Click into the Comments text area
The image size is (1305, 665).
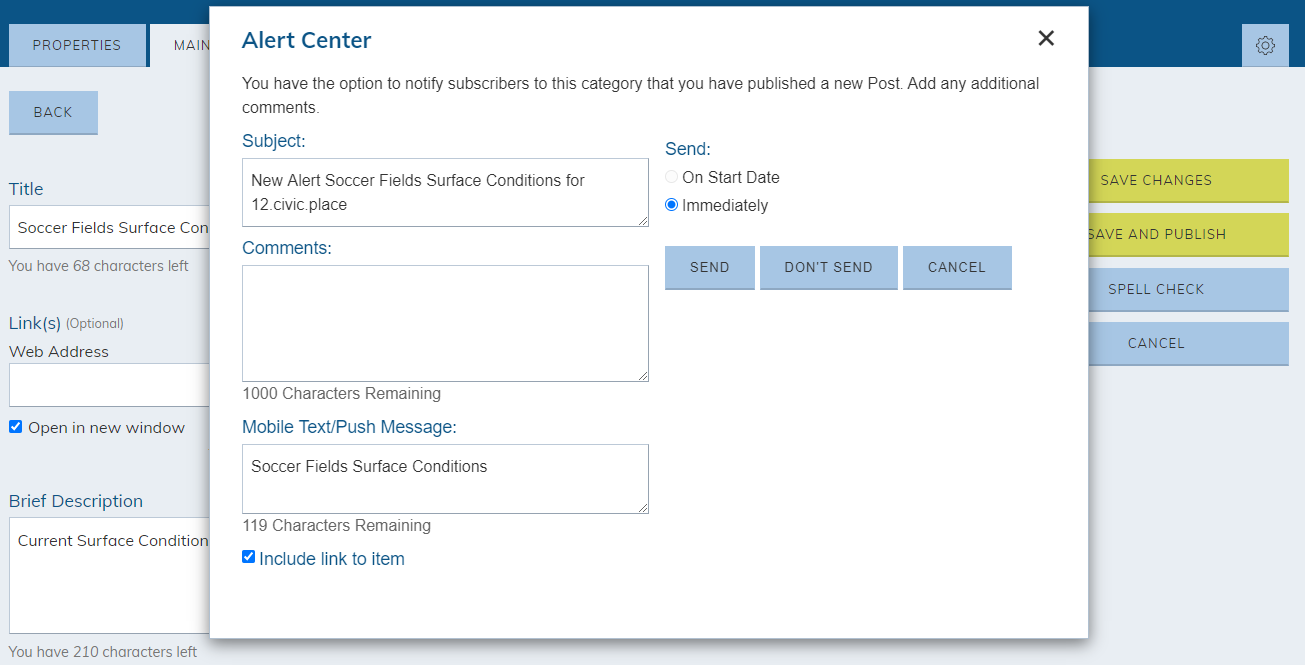tap(445, 323)
